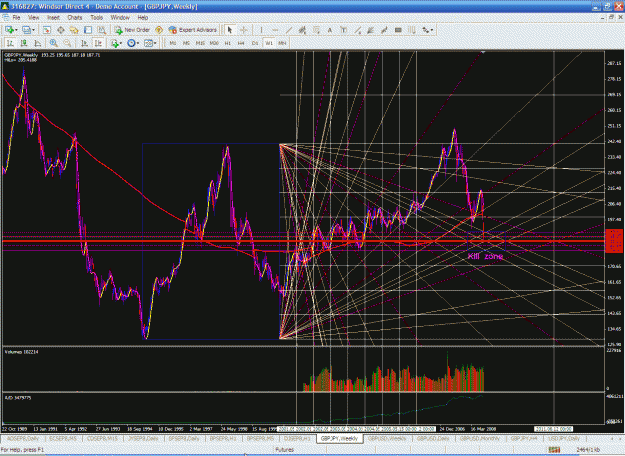
Task: Open the Templates icon
Action: pyautogui.click(x=148, y=43)
